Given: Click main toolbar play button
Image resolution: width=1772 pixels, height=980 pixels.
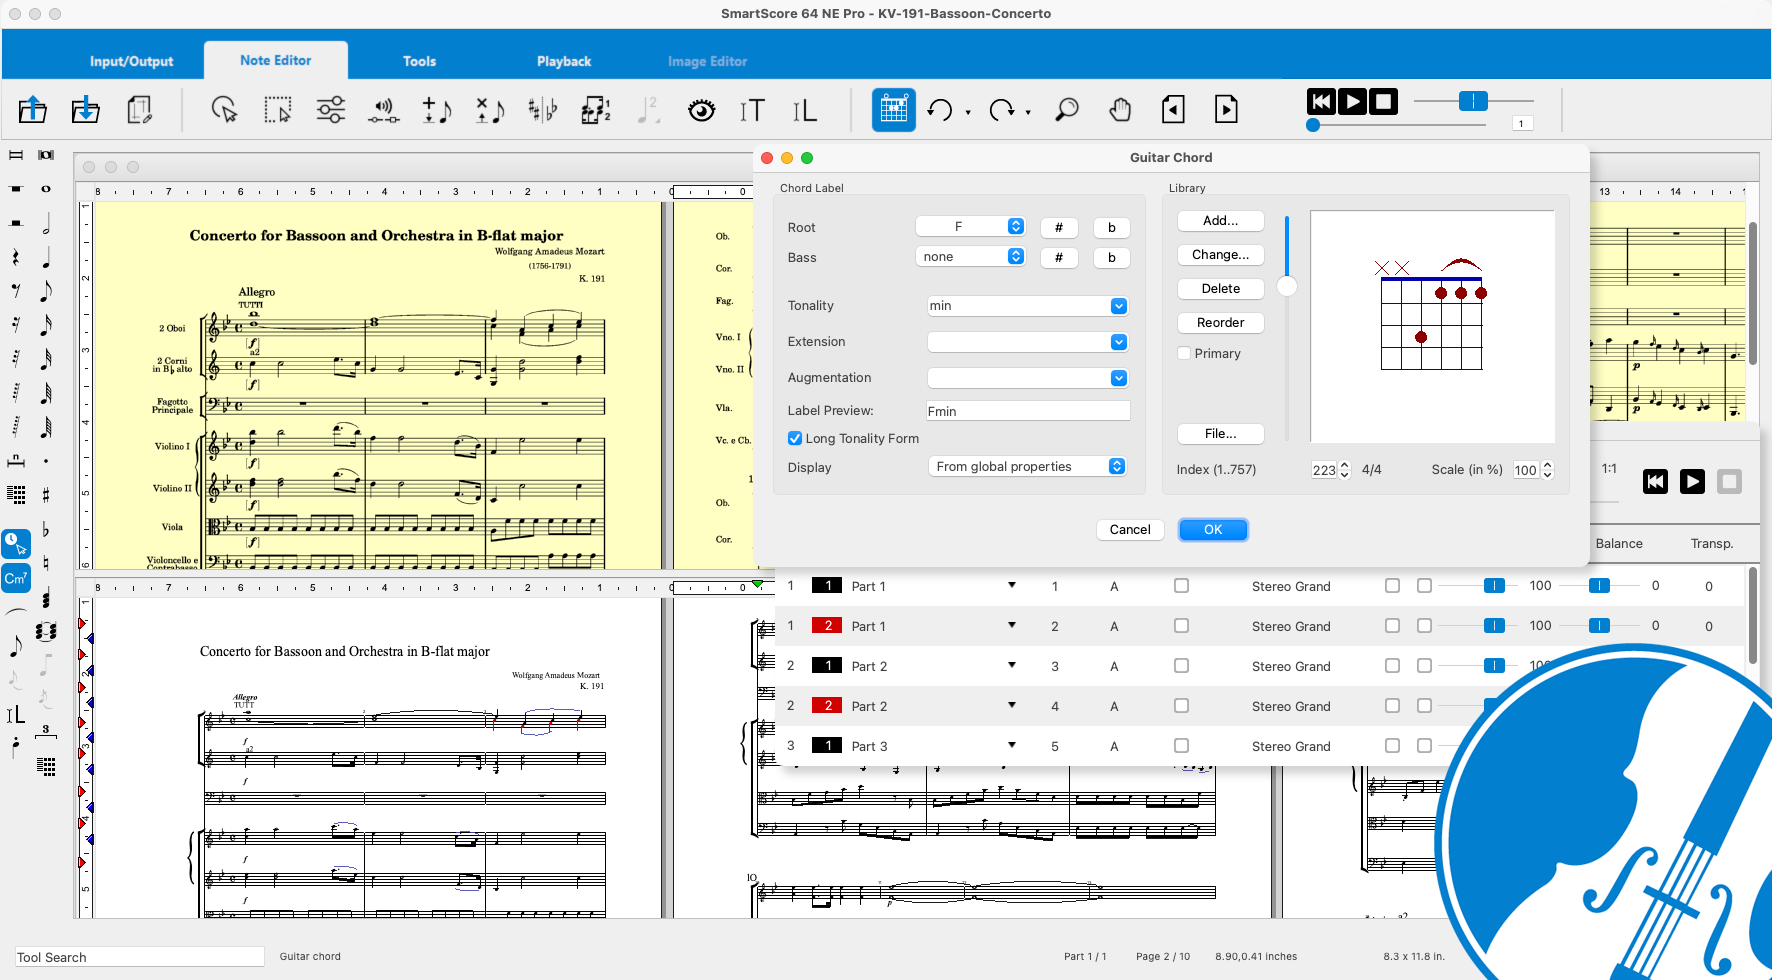Looking at the screenshot, I should [1352, 101].
